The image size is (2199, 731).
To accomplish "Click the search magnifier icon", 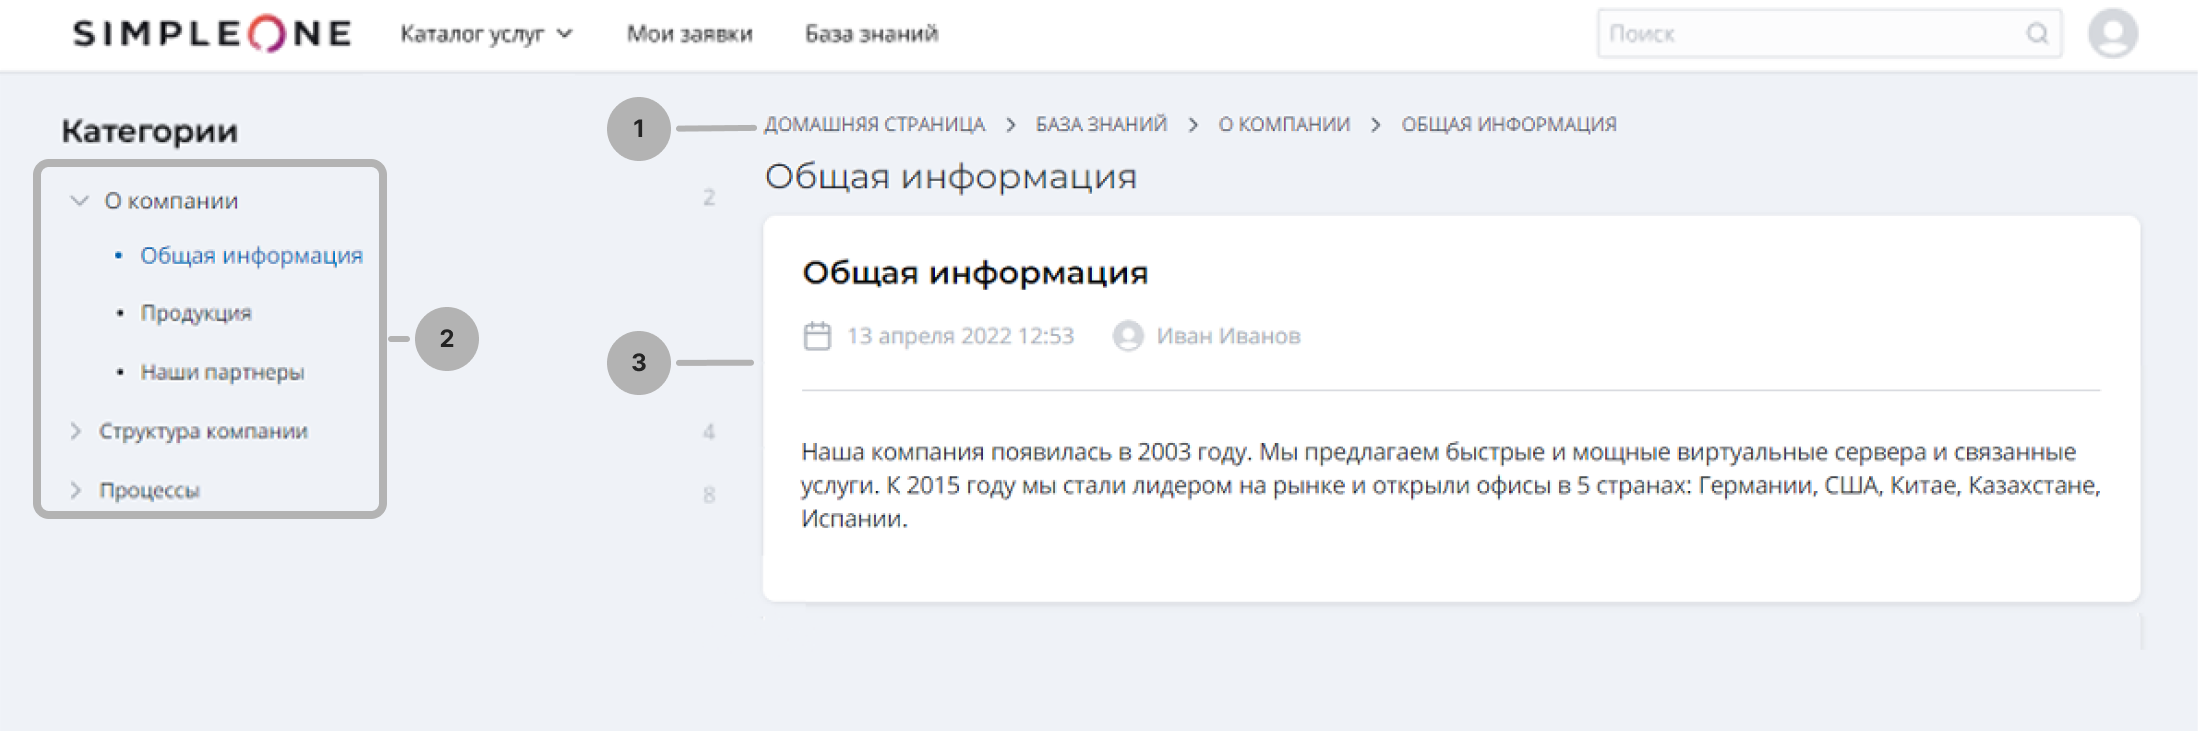I will [2036, 34].
